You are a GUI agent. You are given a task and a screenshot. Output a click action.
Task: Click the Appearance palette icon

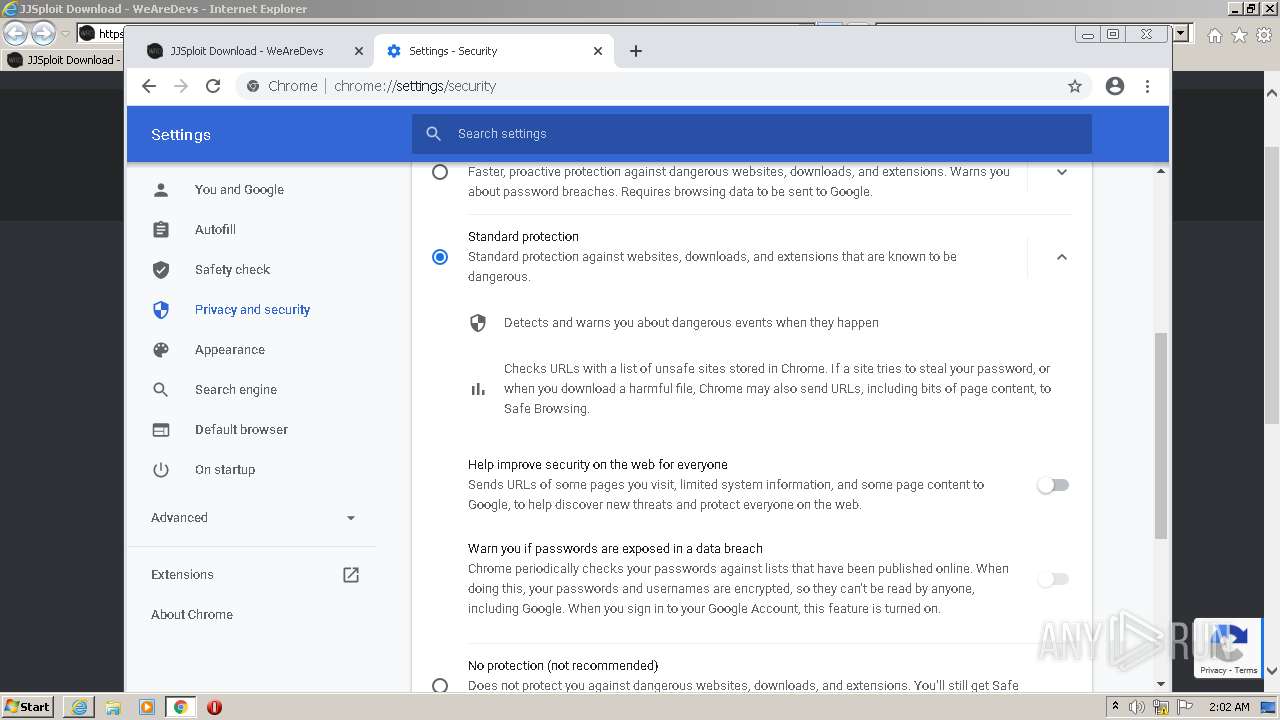(161, 350)
